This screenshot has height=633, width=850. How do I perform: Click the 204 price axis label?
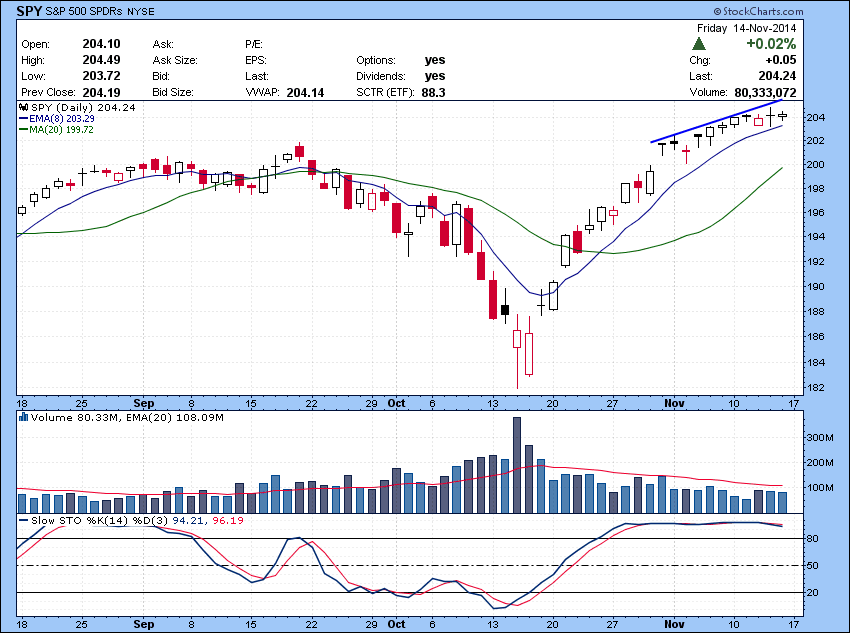pos(817,118)
